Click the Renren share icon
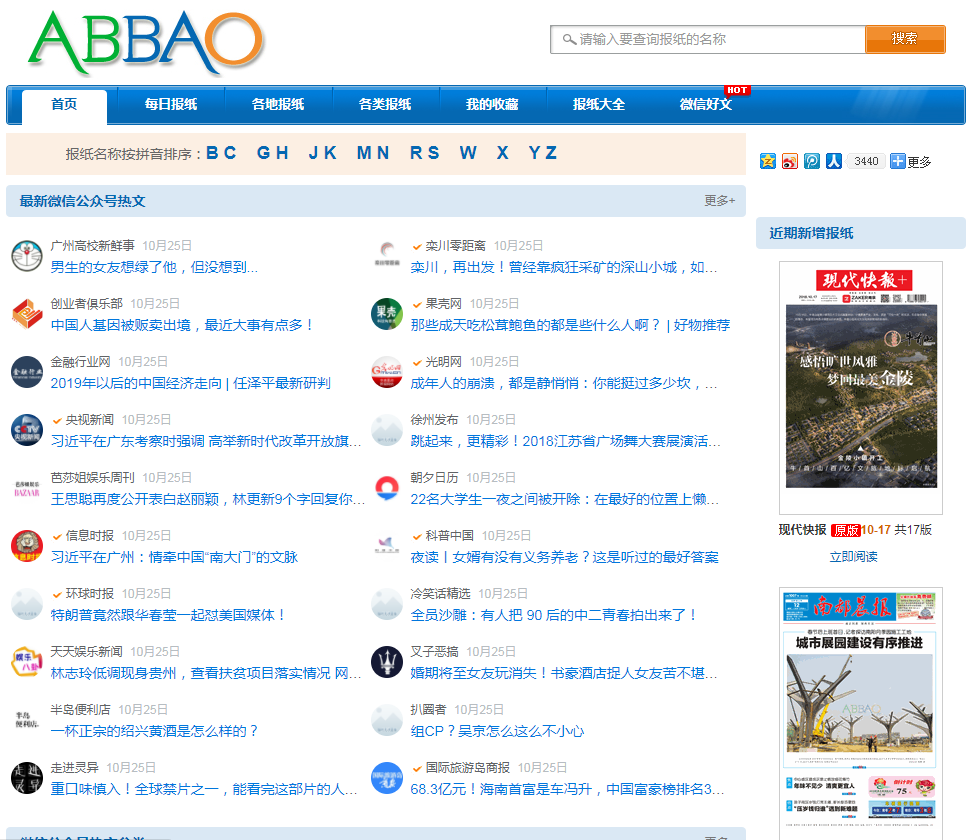972x840 pixels. click(834, 162)
